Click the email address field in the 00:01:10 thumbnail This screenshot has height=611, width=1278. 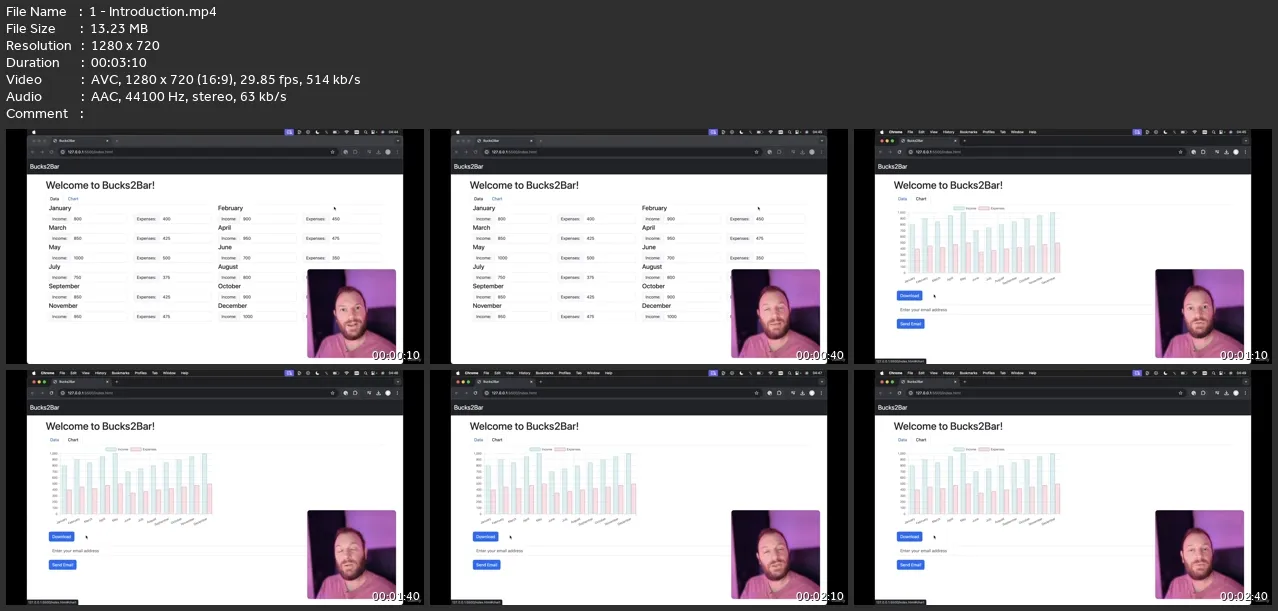click(1025, 310)
